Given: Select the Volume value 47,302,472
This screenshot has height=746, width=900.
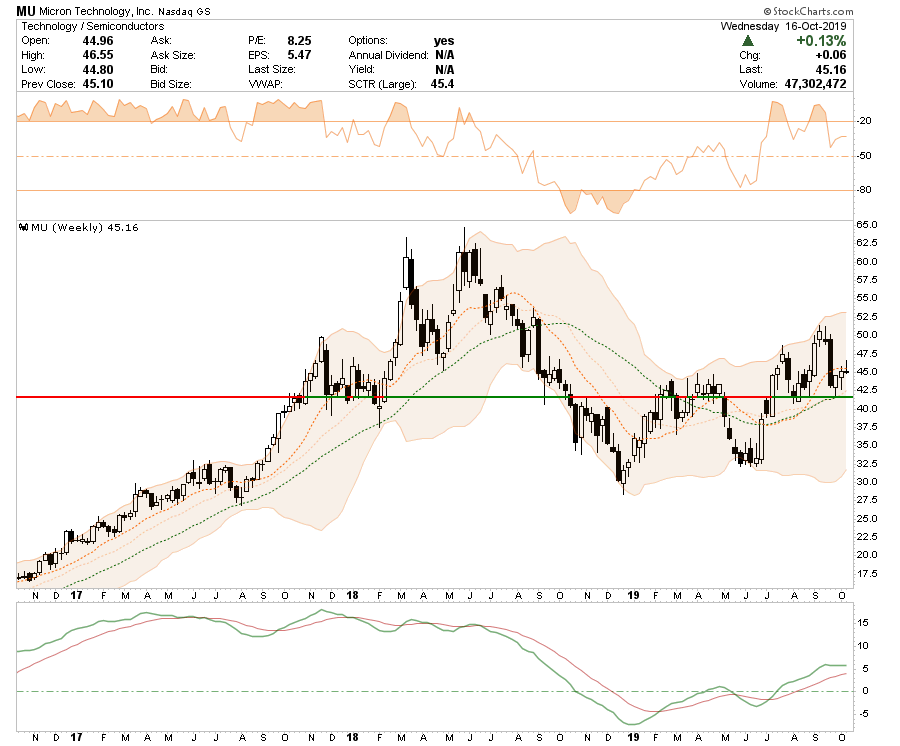Looking at the screenshot, I should pyautogui.click(x=815, y=84).
